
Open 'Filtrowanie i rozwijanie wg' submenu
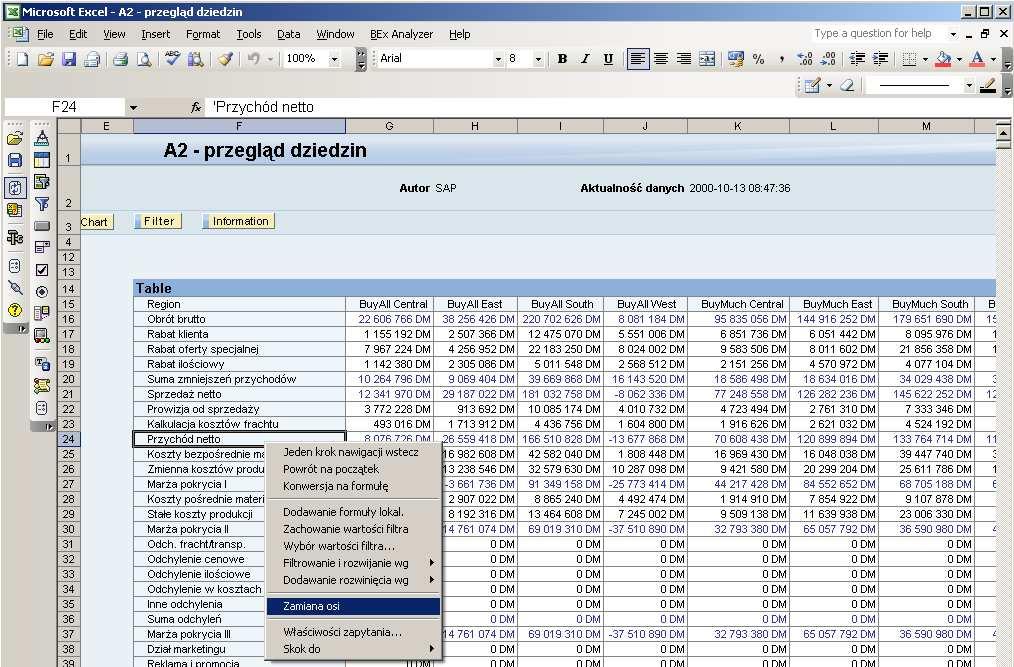tap(353, 563)
